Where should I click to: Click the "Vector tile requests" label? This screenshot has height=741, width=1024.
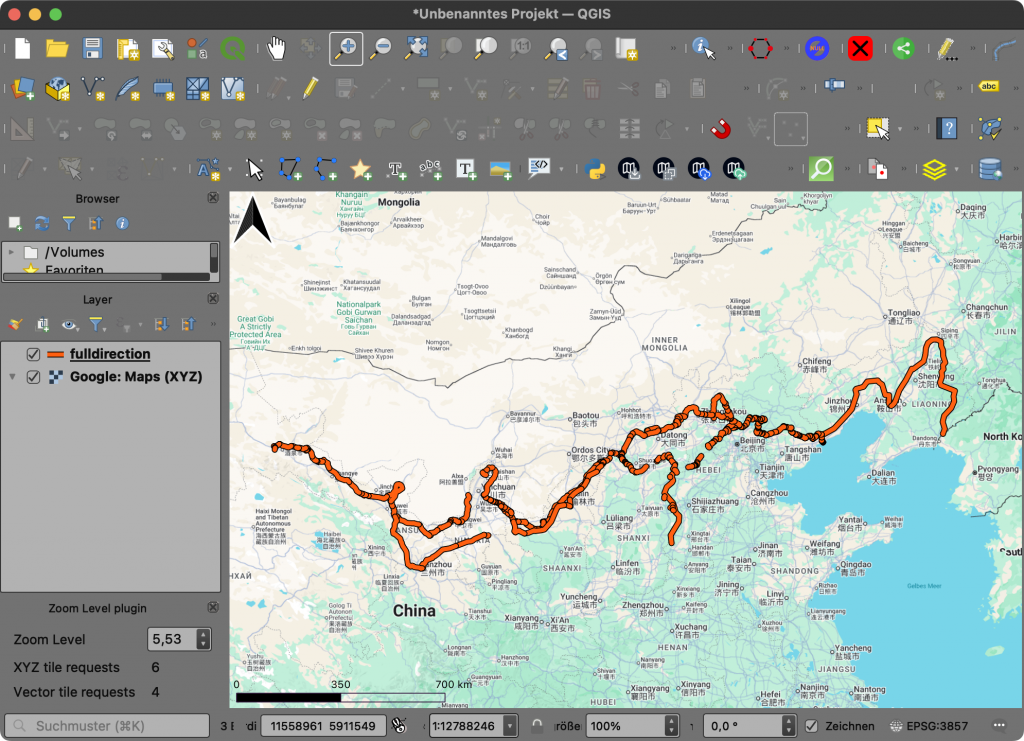click(x=74, y=692)
